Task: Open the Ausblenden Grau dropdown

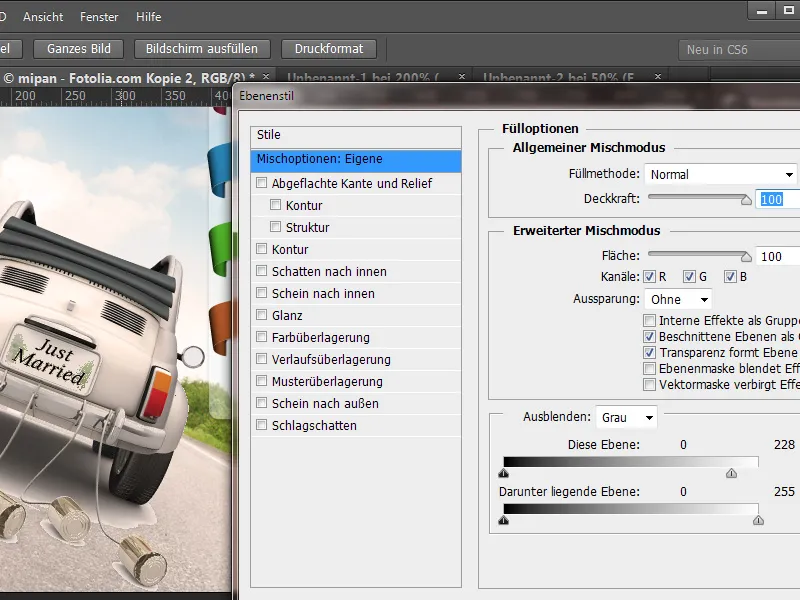Action: (627, 417)
